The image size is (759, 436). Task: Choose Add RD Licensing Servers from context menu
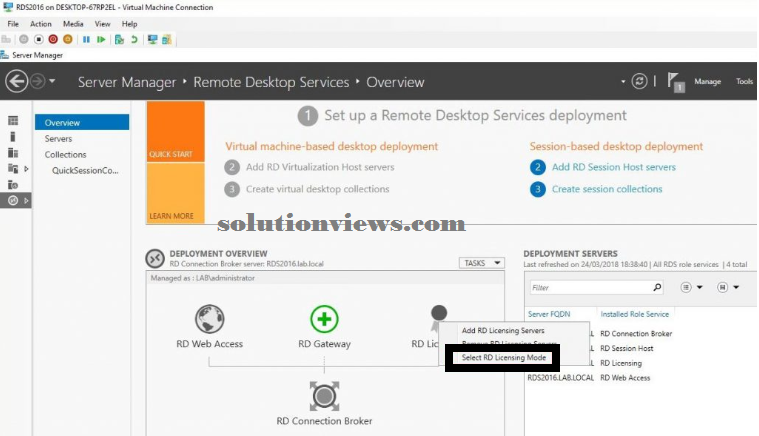click(503, 331)
